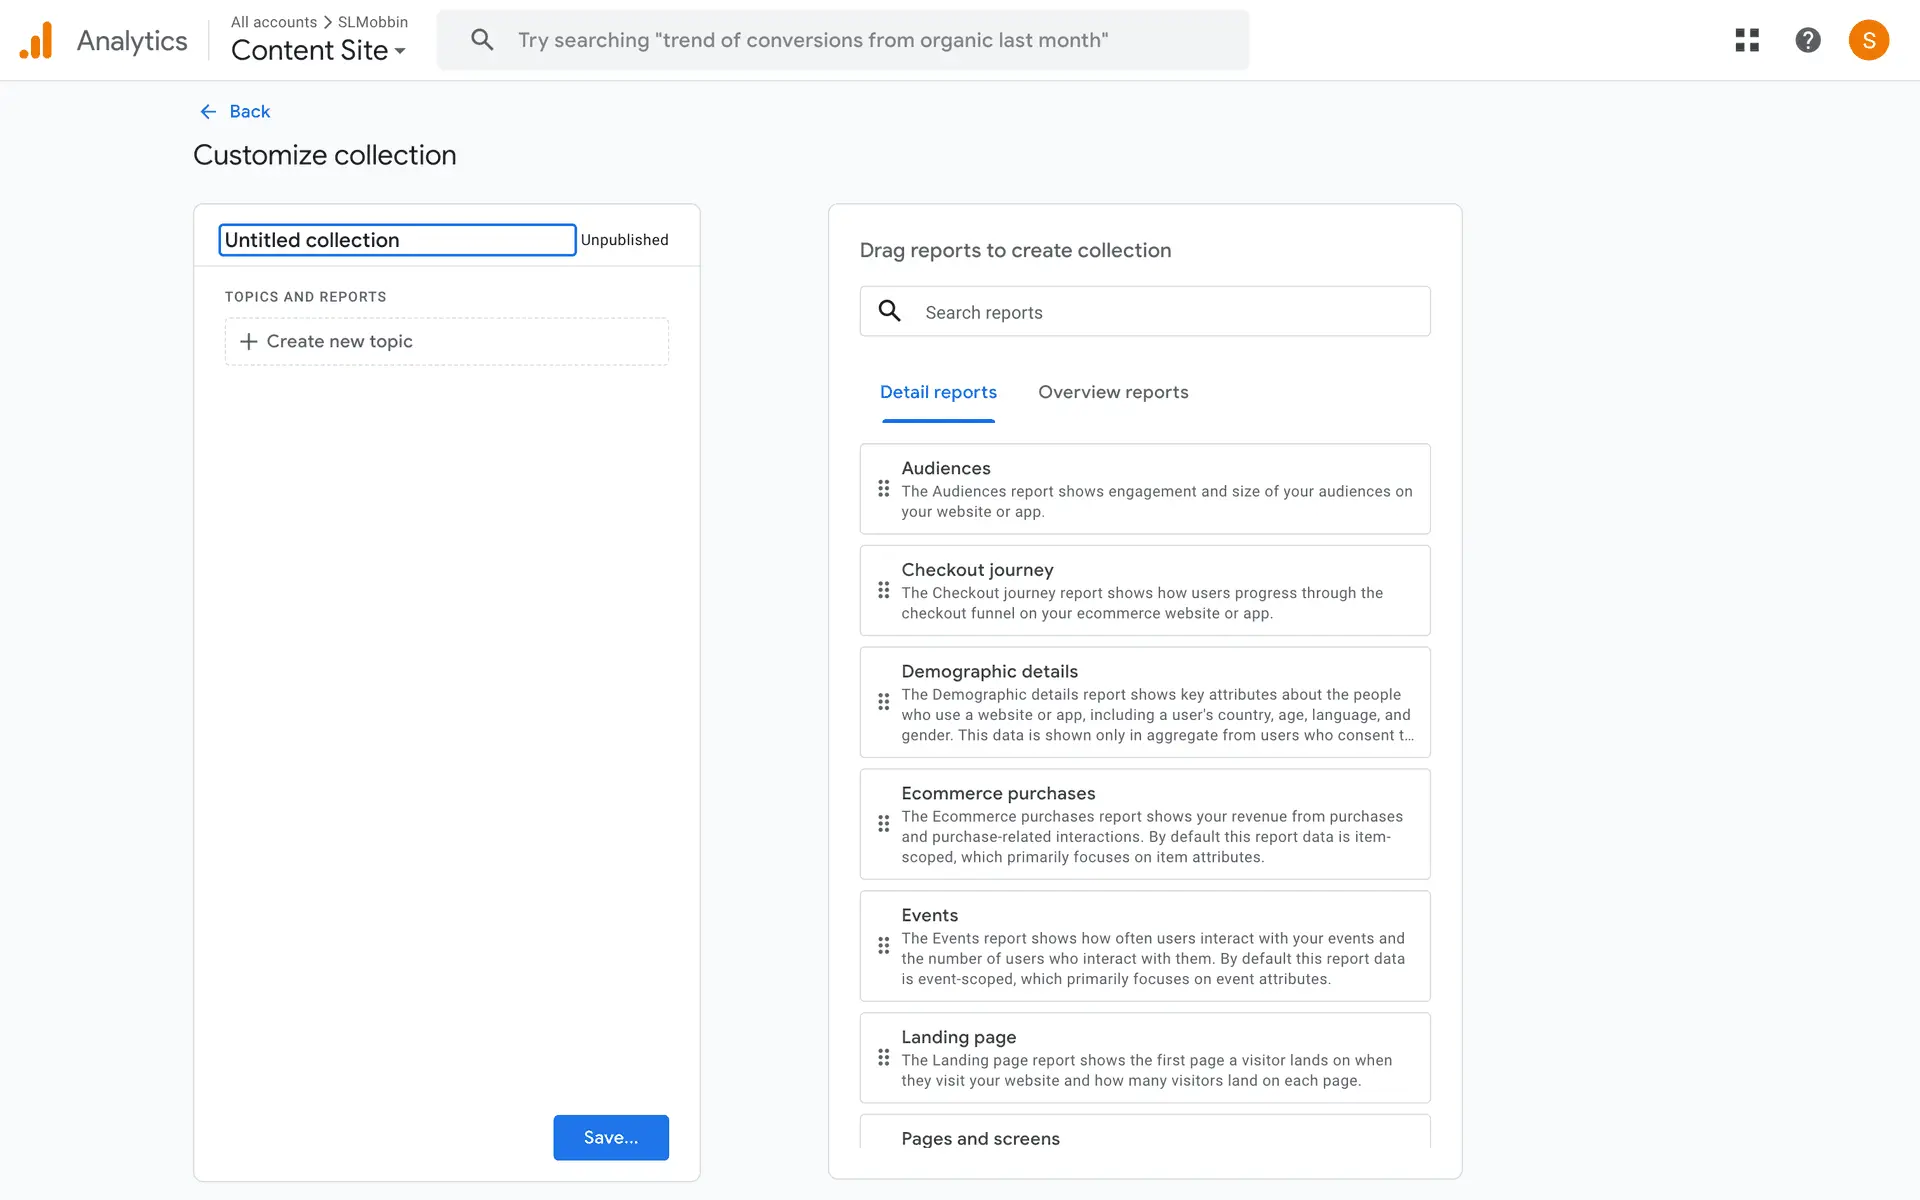The height and width of the screenshot is (1200, 1920).
Task: Expand the Content Site property dropdown
Action: click(319, 50)
